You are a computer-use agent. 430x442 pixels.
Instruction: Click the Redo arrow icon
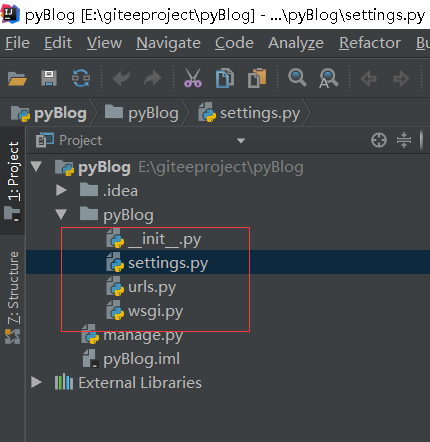153,79
